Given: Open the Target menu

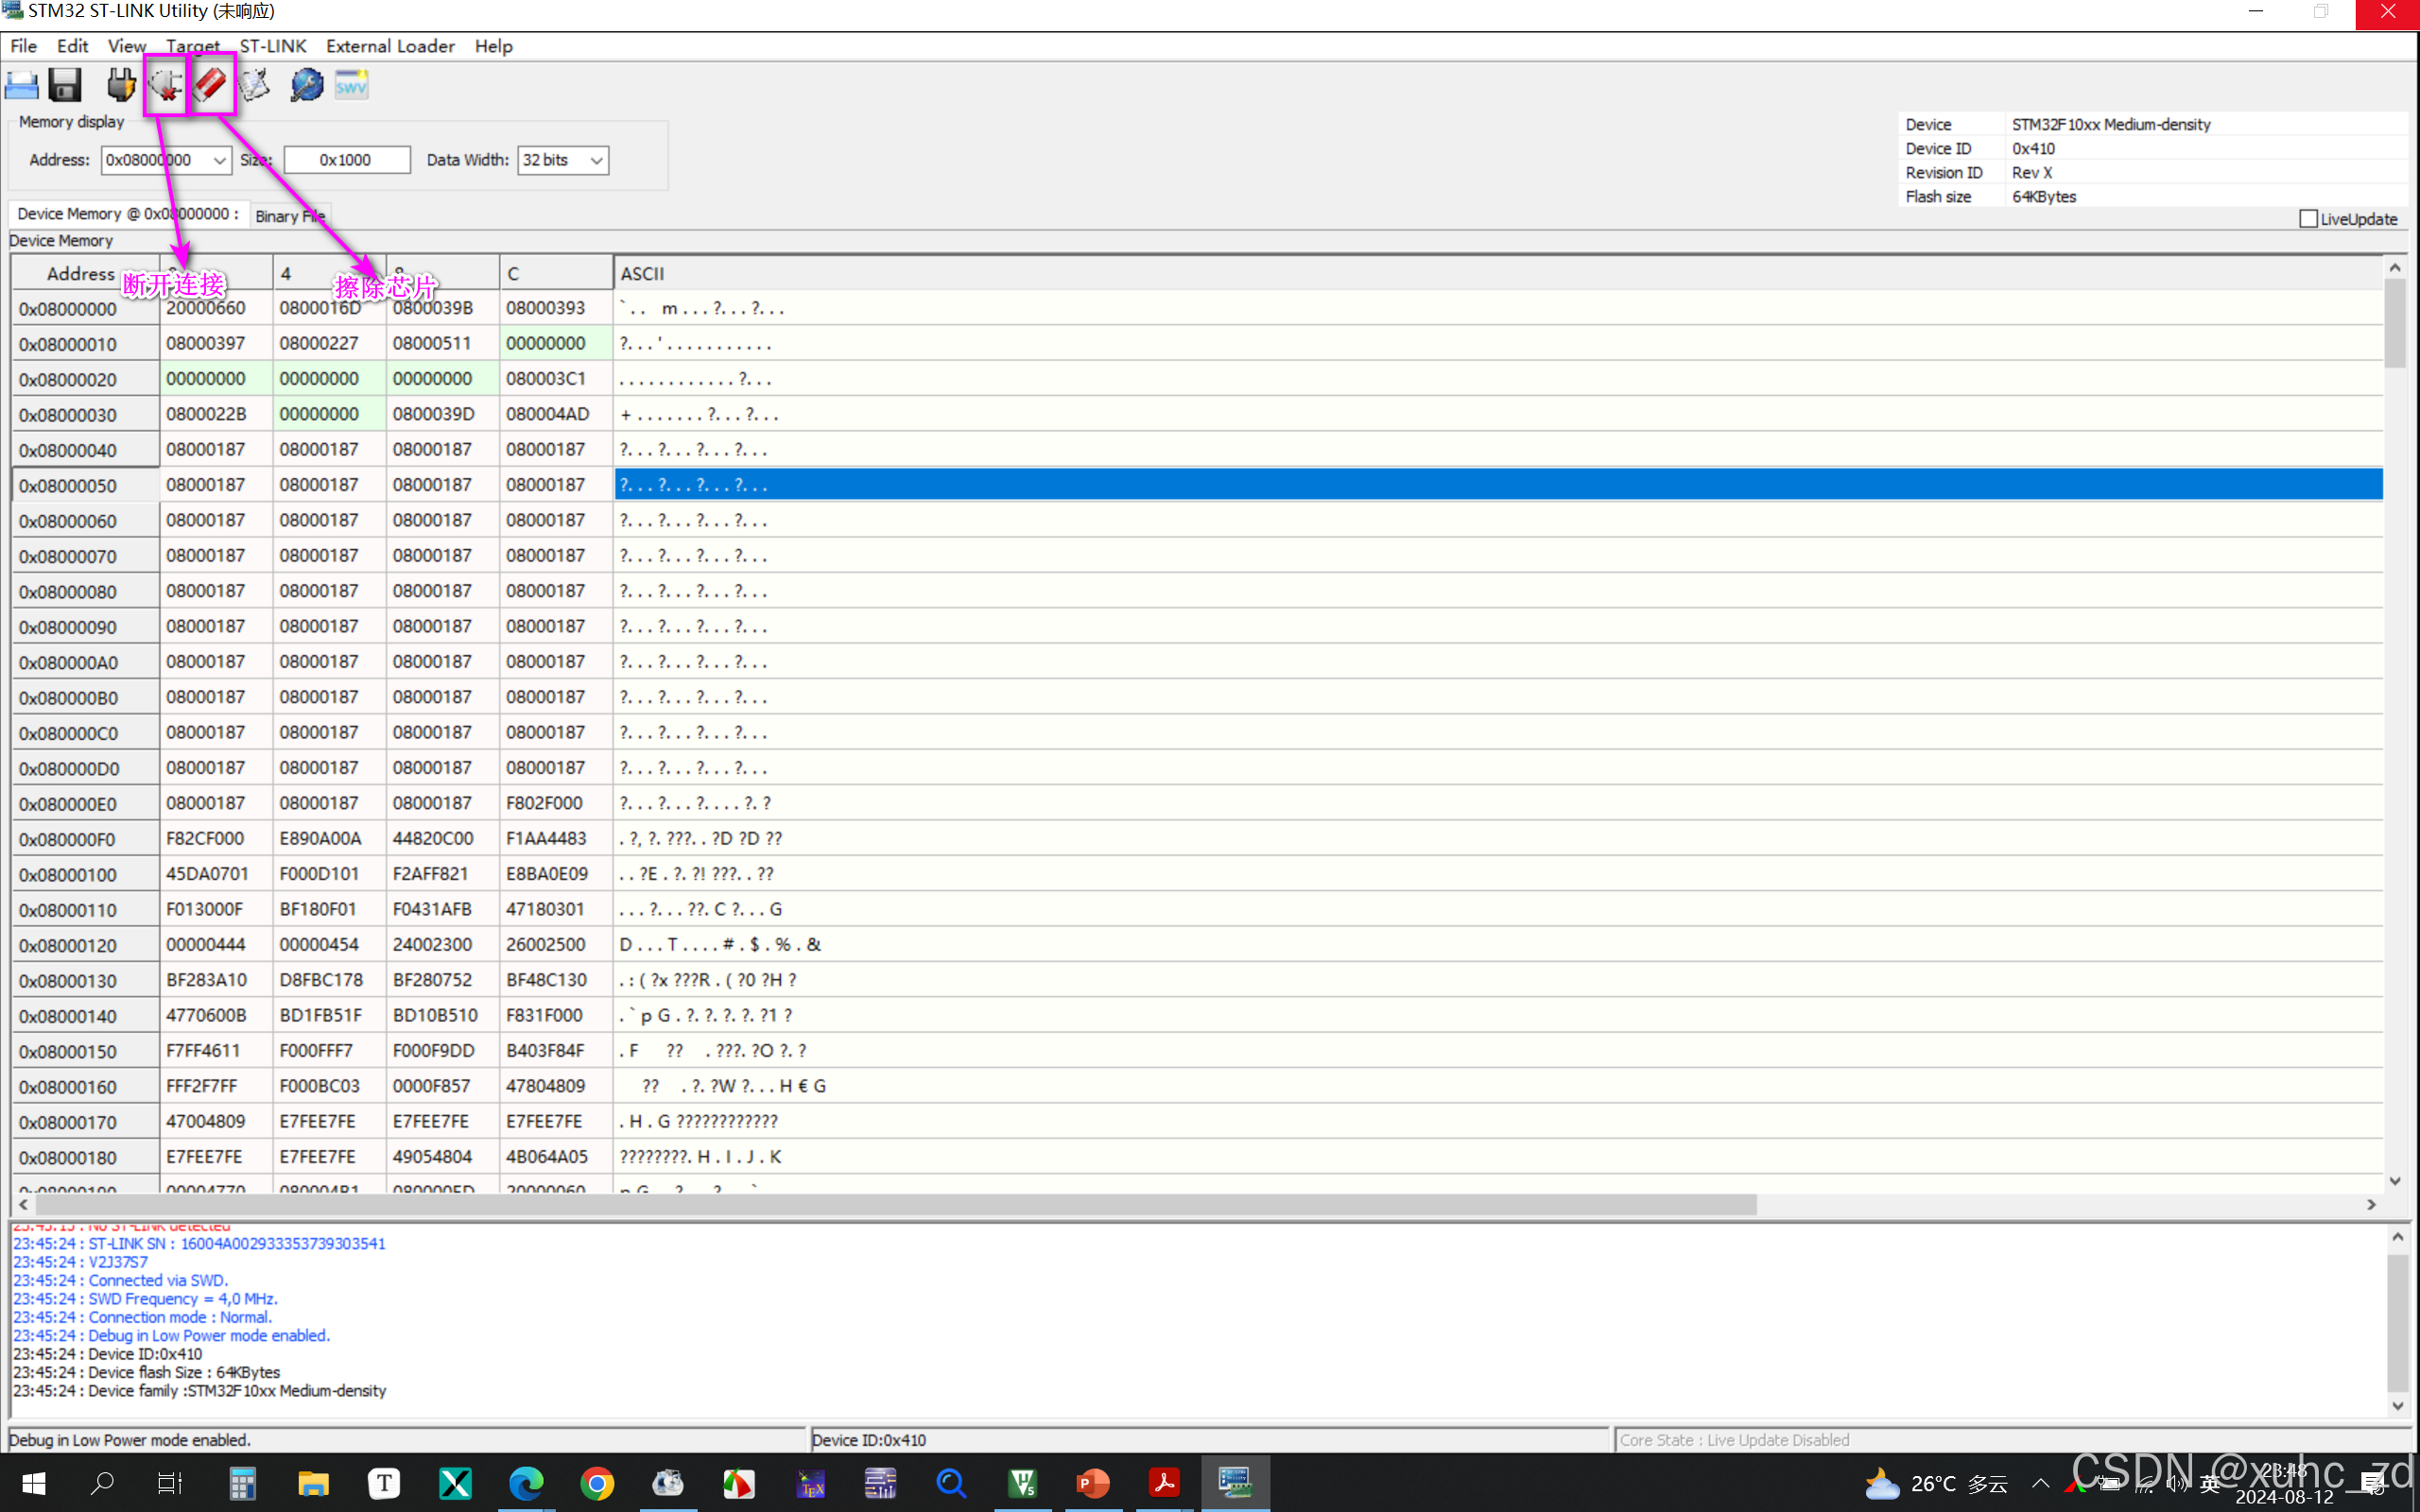Looking at the screenshot, I should tap(192, 46).
